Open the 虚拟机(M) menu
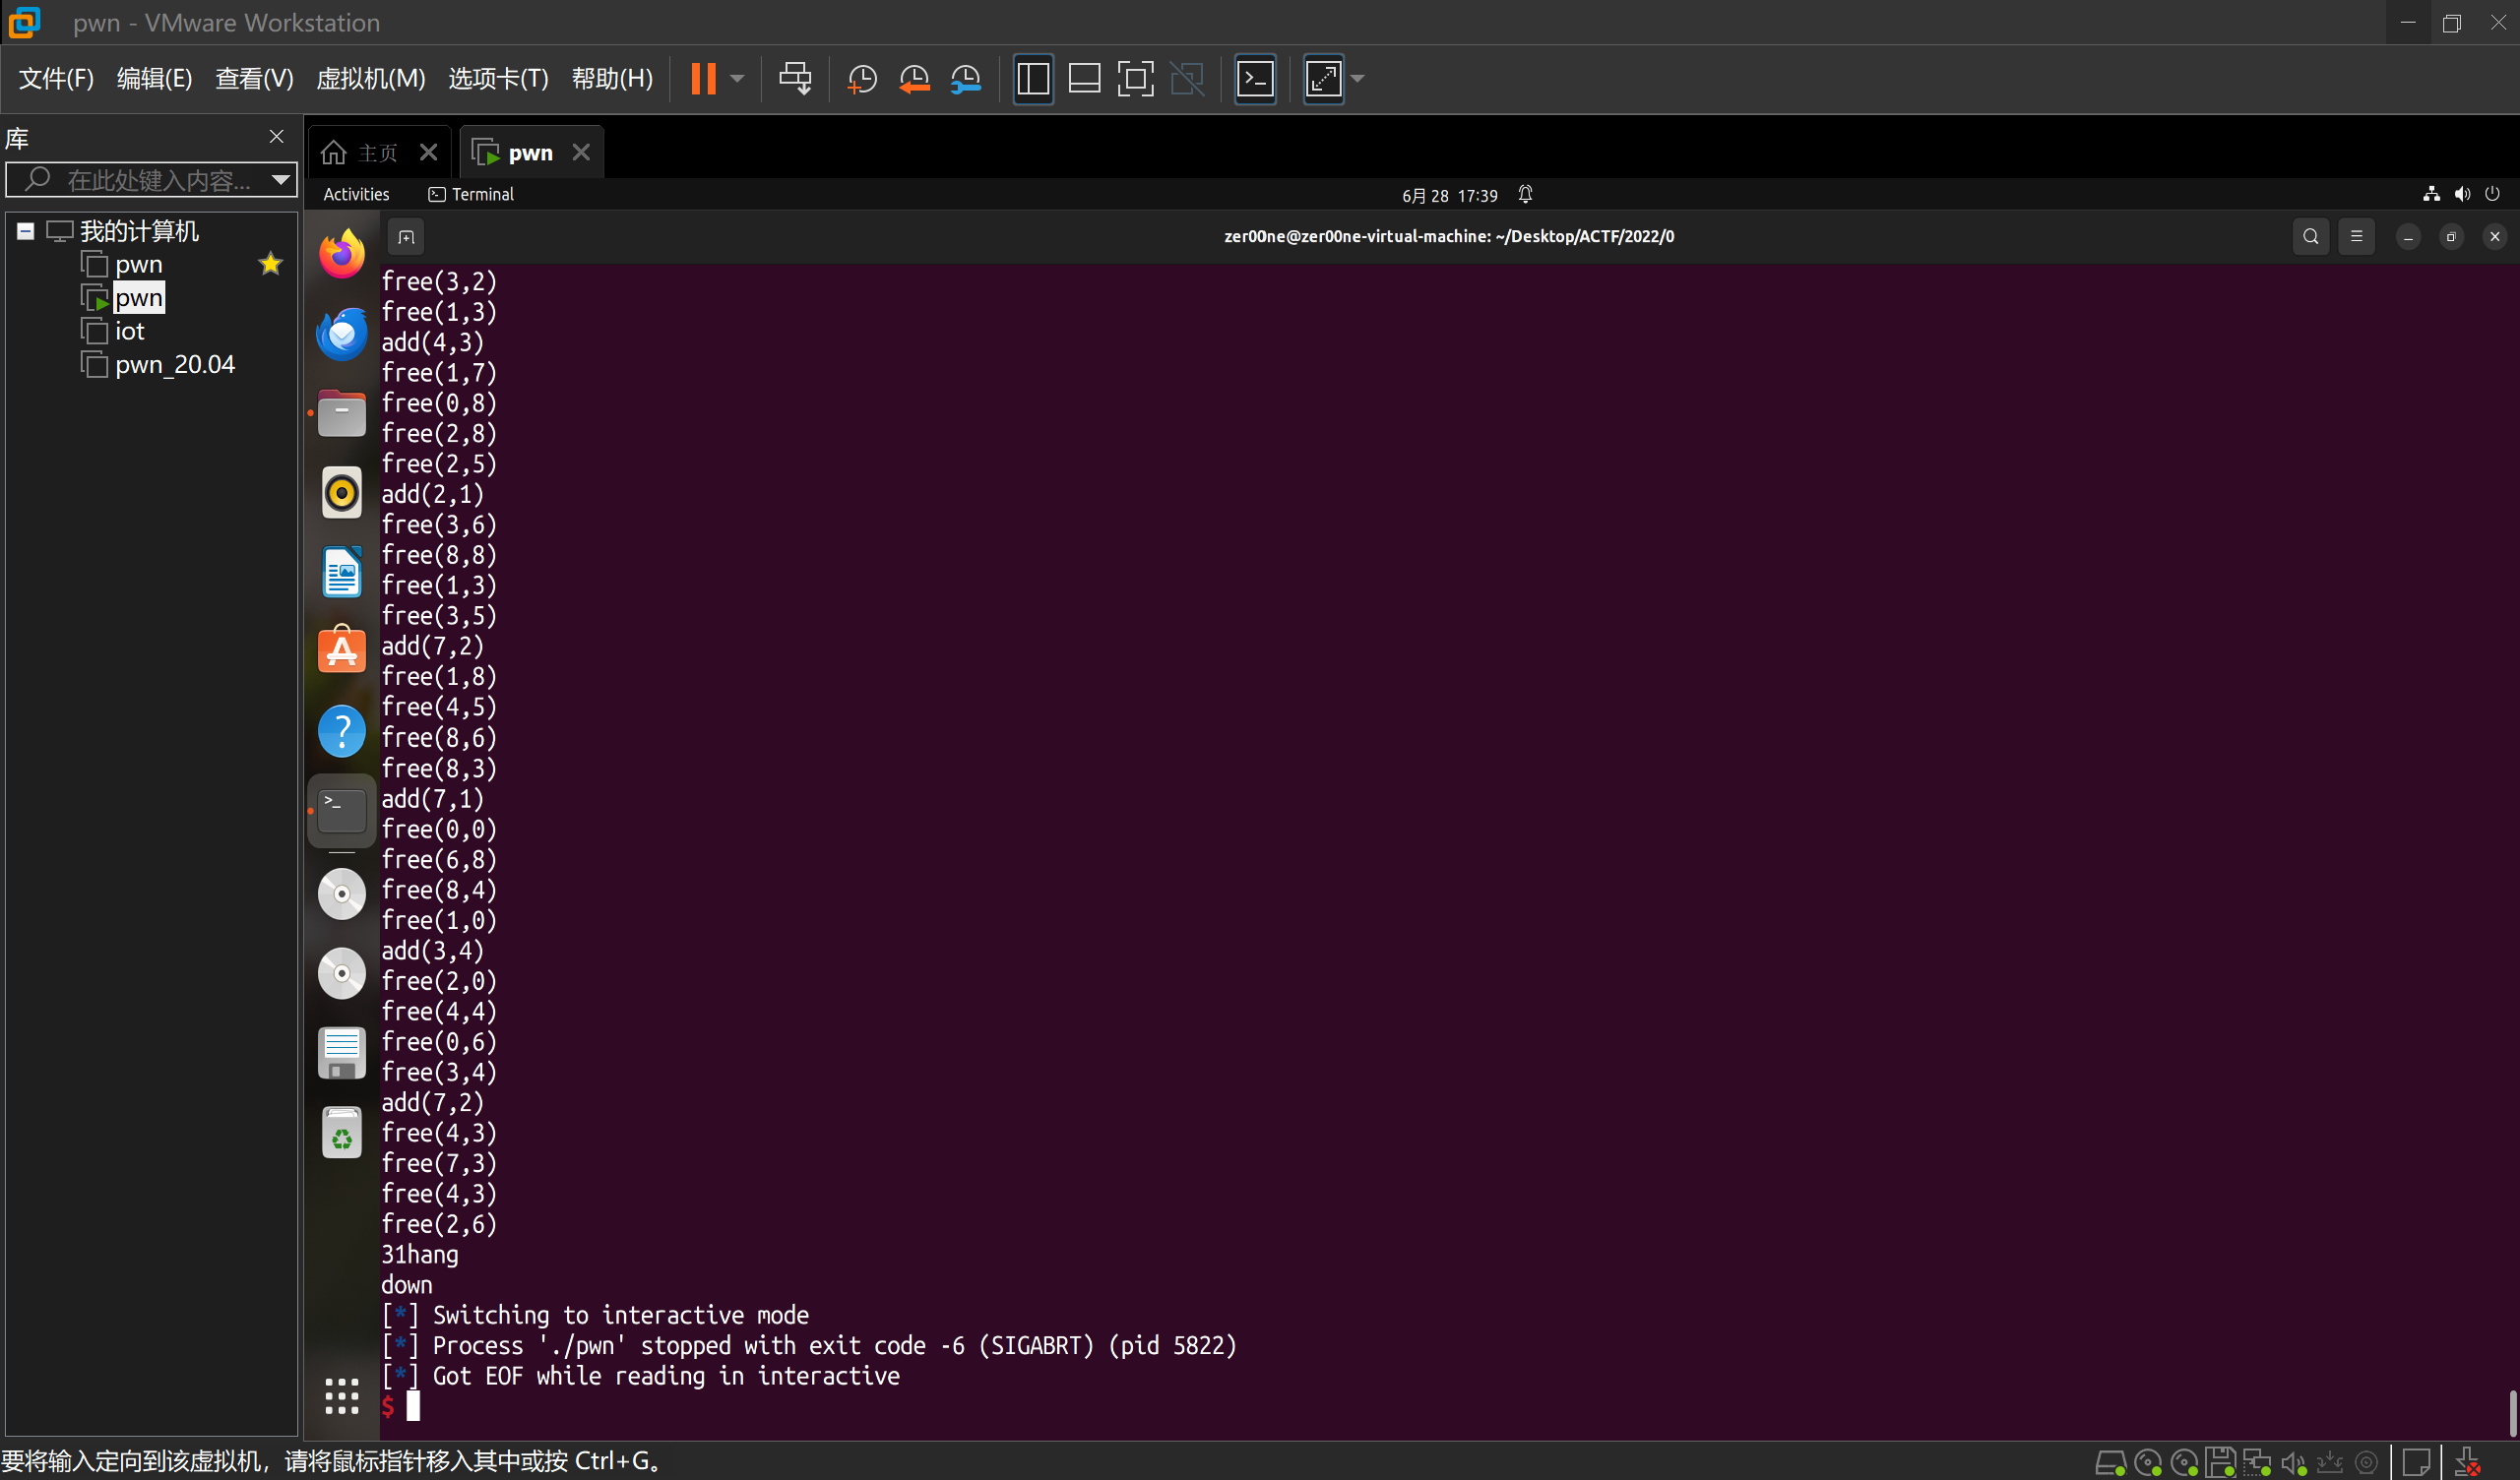Viewport: 2520px width, 1480px height. point(370,78)
